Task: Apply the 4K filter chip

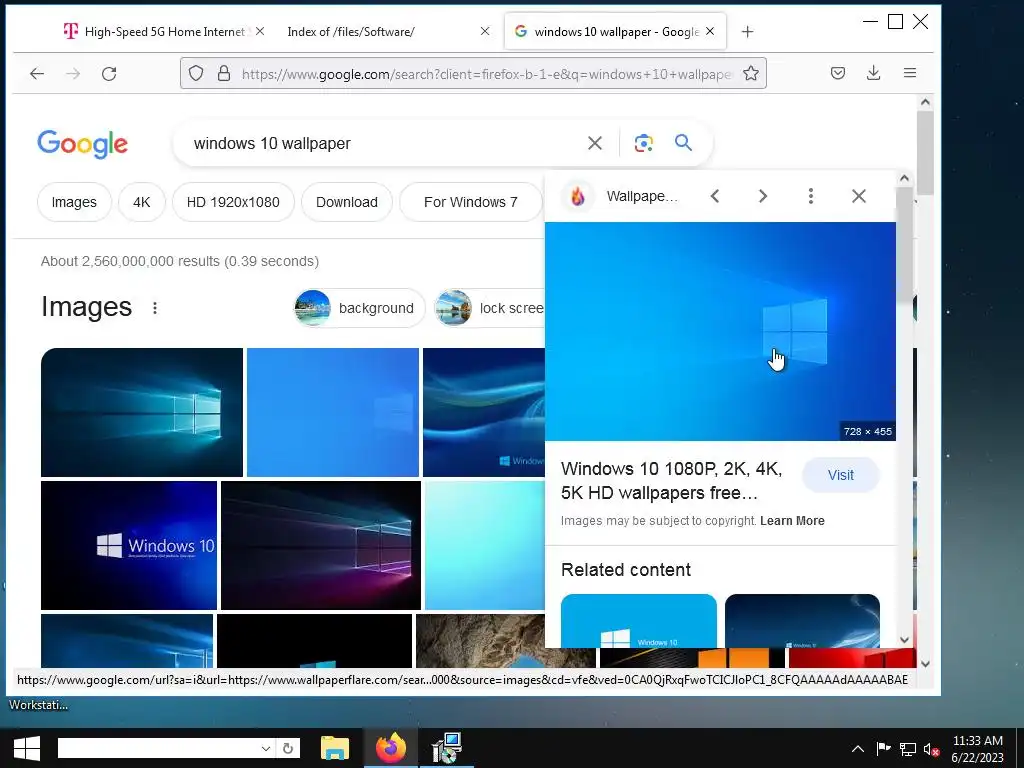Action: (142, 202)
